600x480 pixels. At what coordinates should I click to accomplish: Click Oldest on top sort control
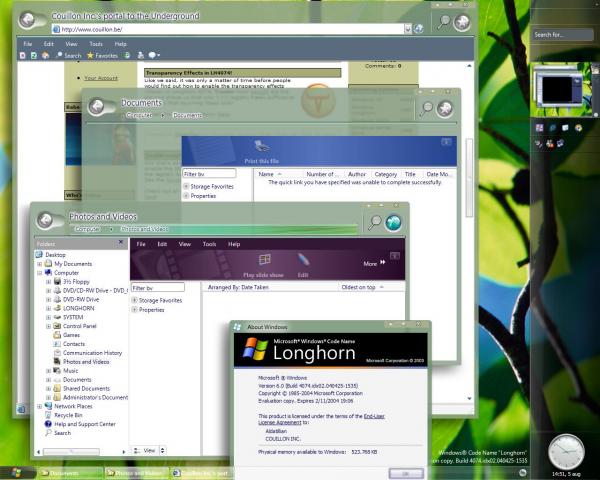(362, 287)
